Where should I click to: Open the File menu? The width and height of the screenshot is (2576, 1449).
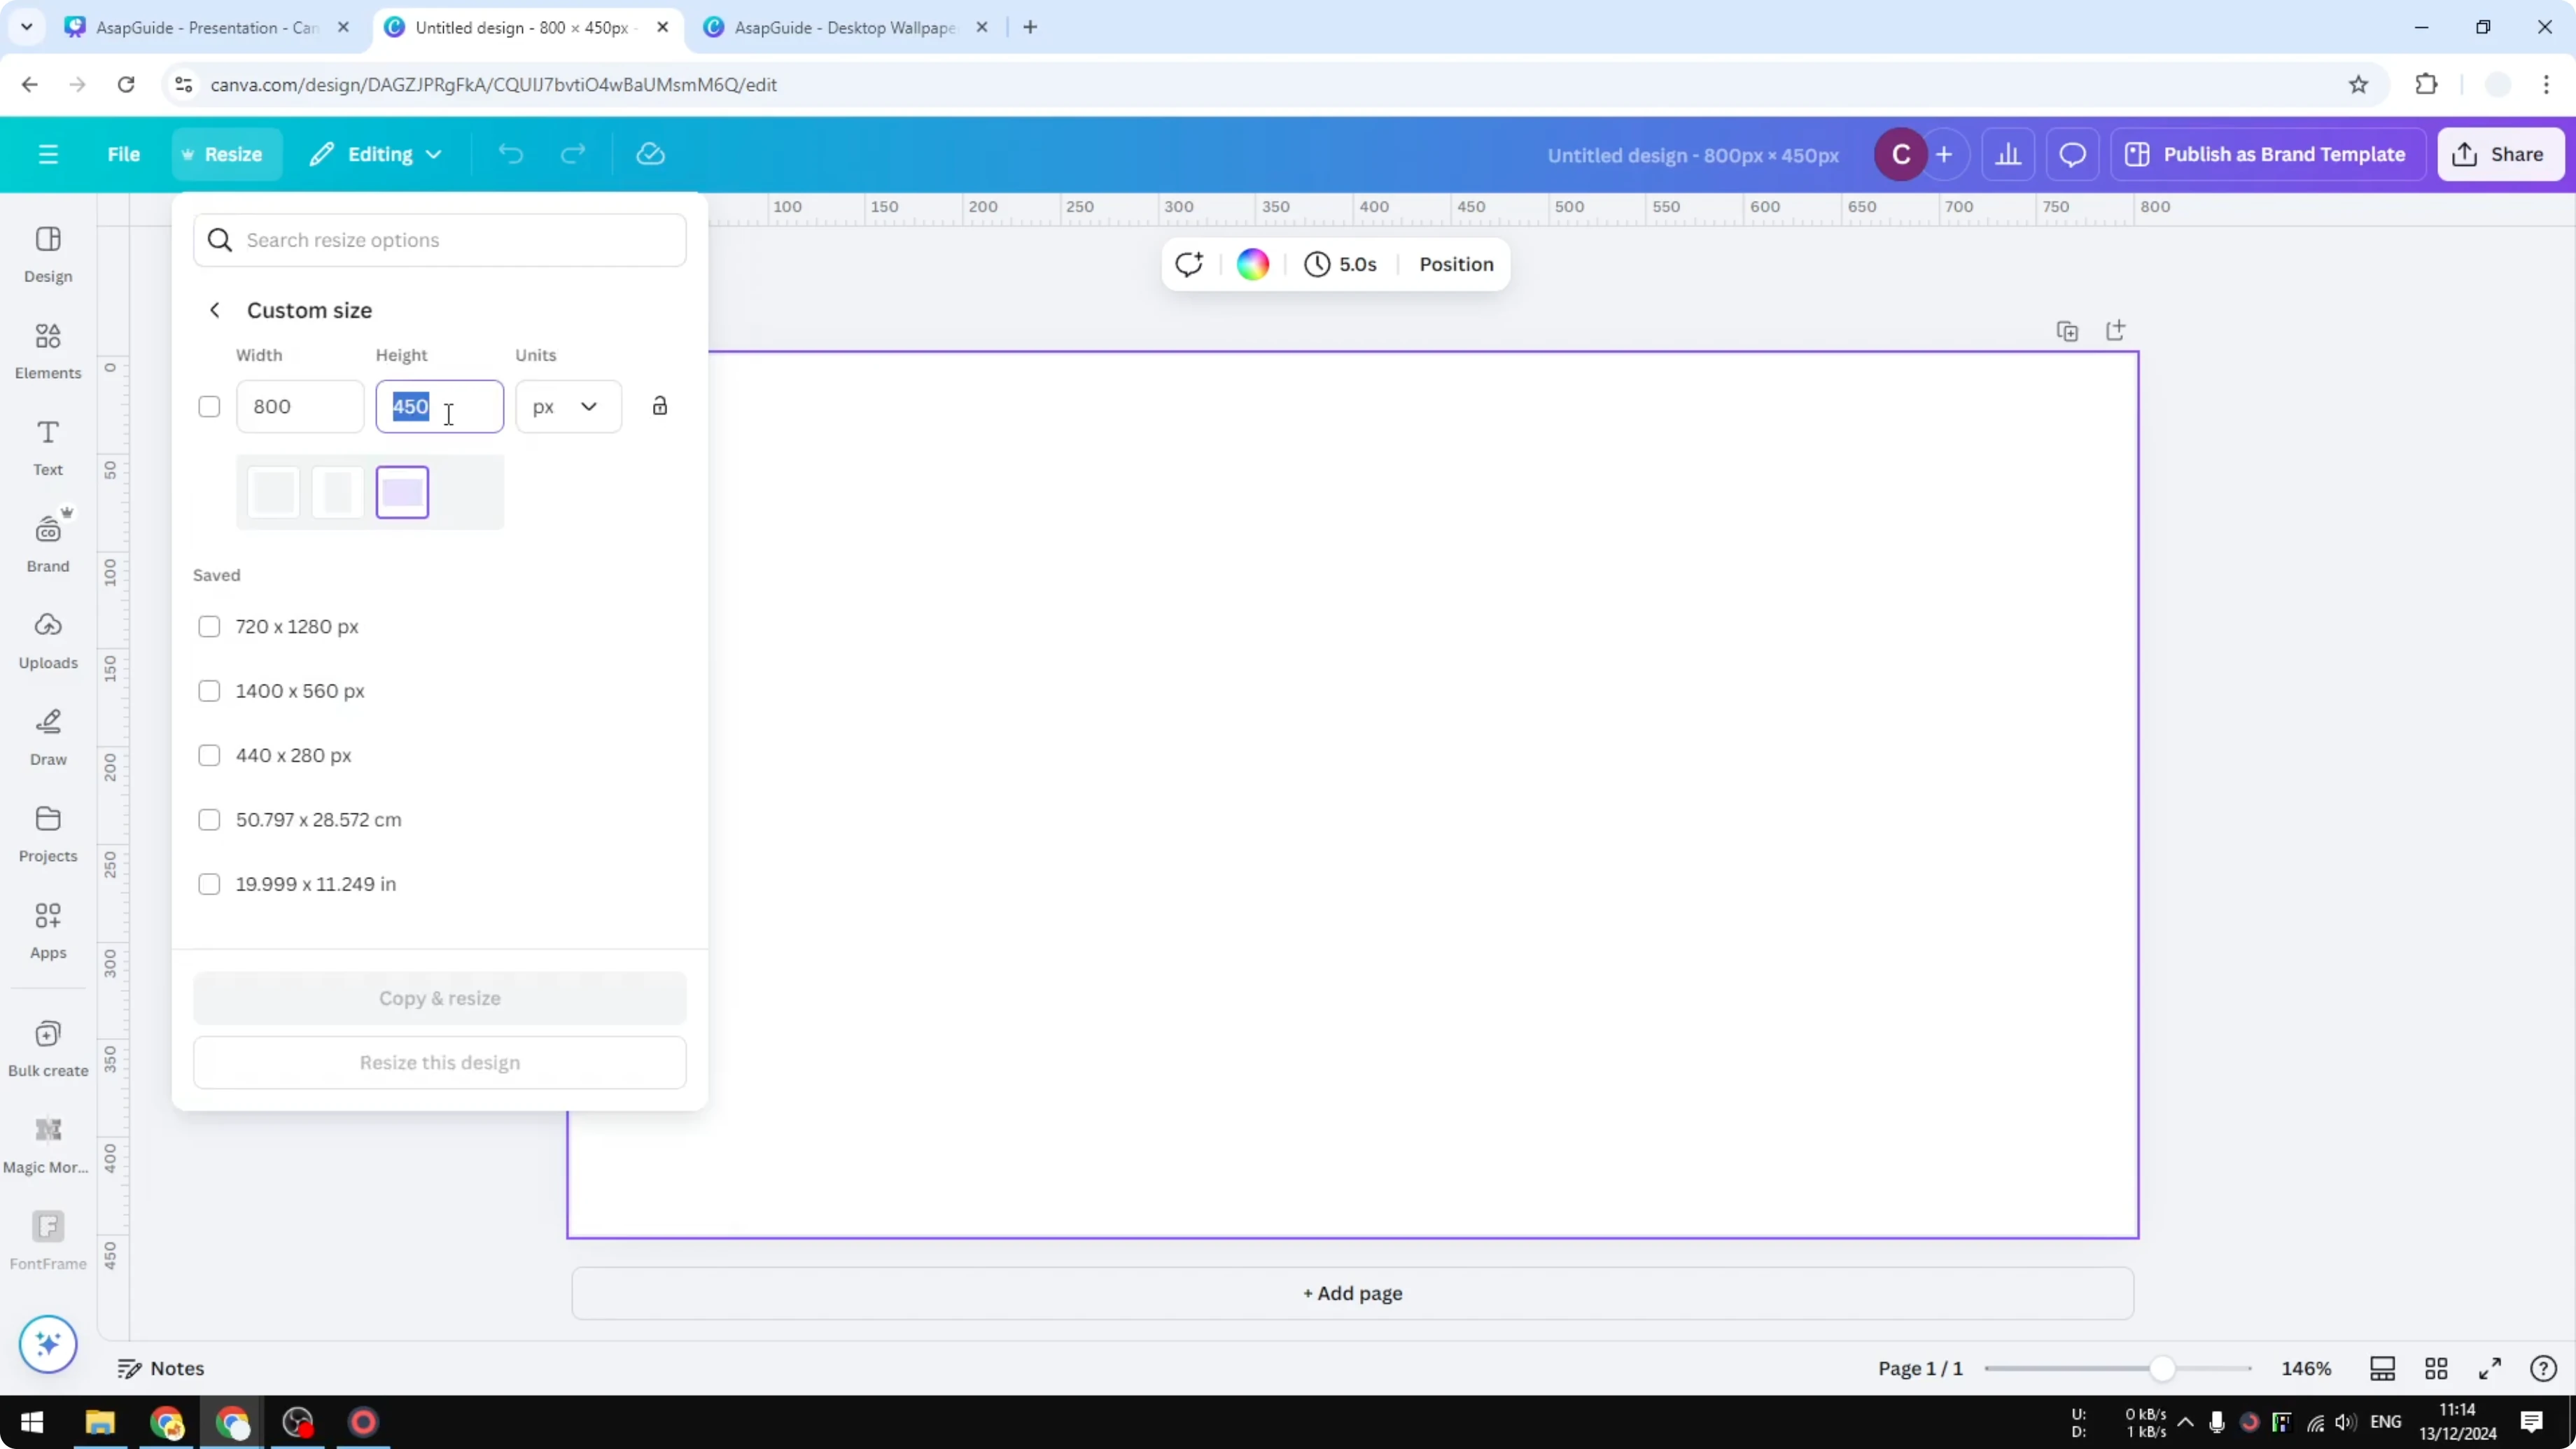point(124,154)
